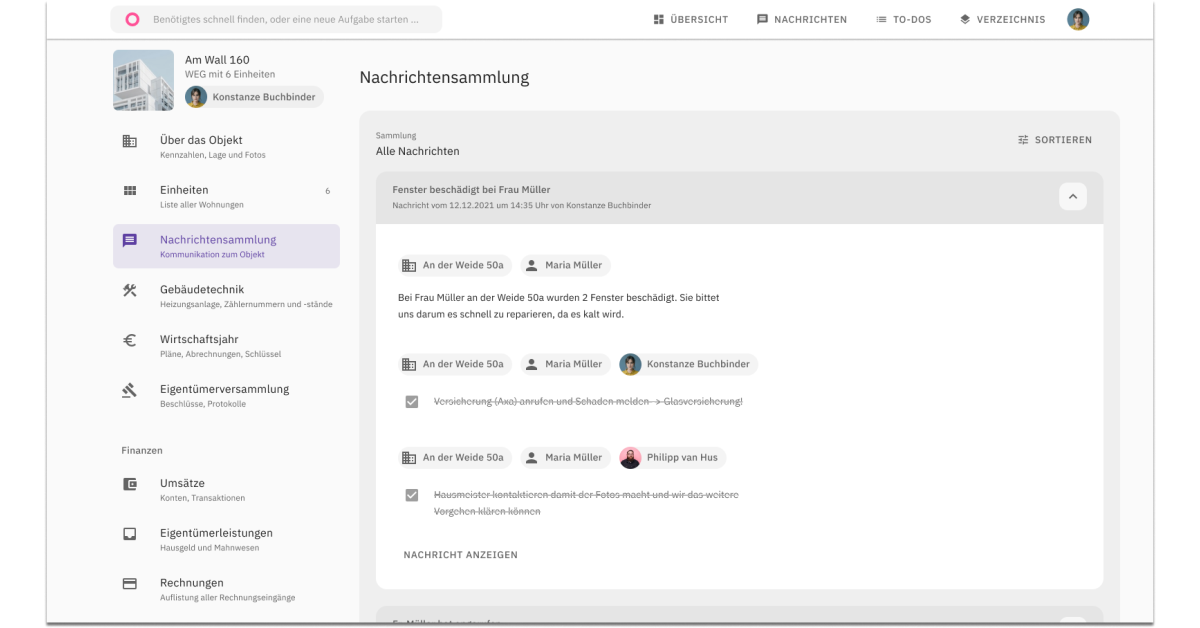
Task: Click the 'Nachricht vom 12.12.2021' timestamp line
Action: click(x=521, y=206)
